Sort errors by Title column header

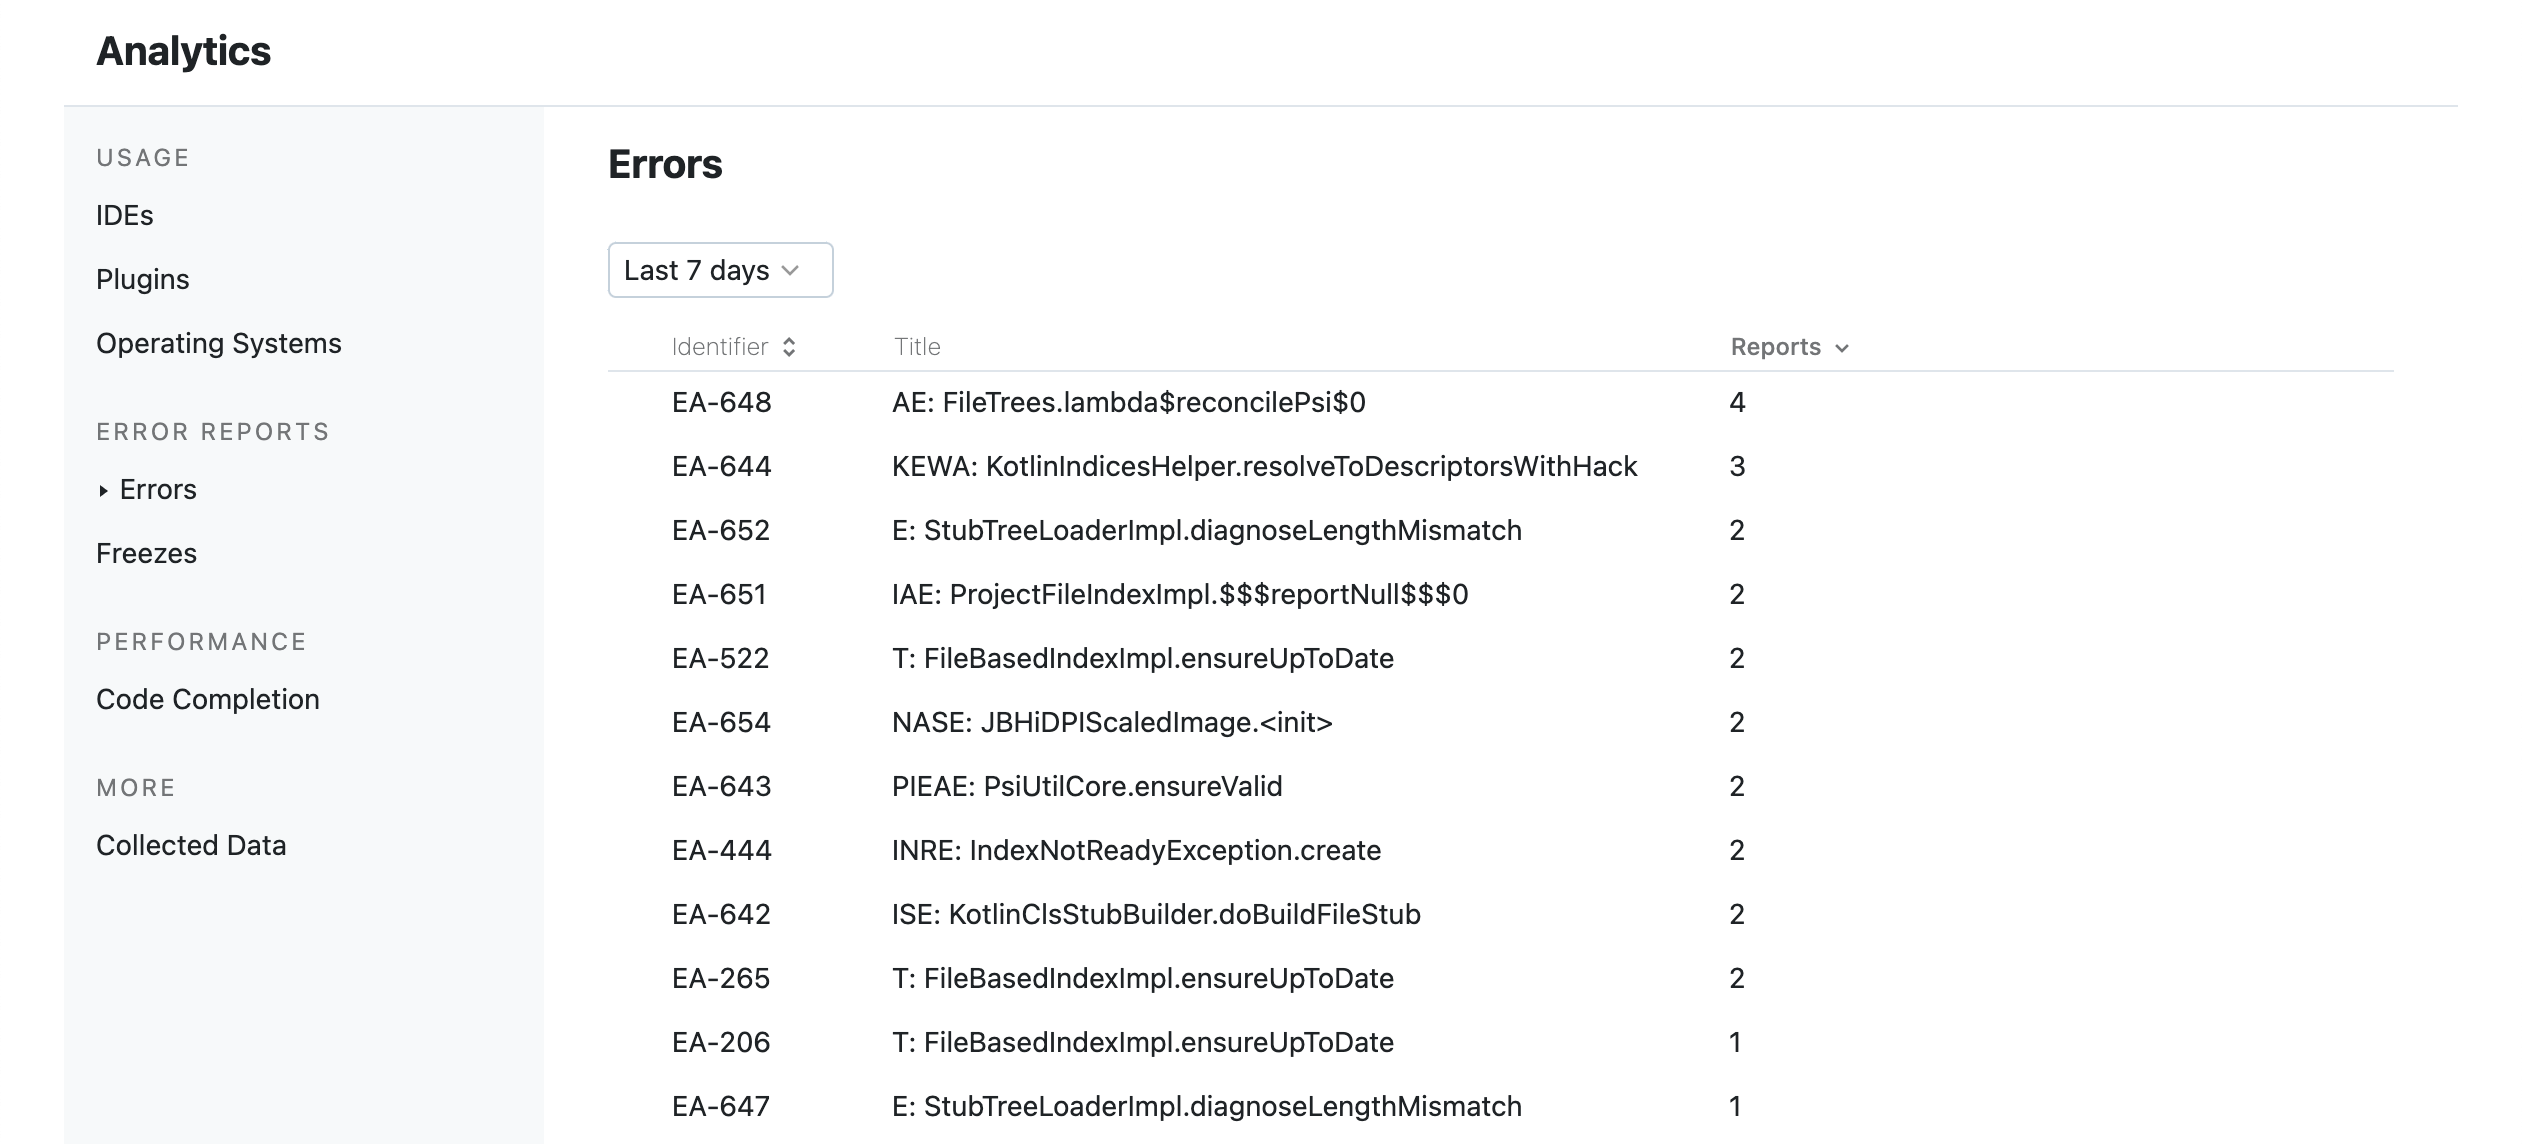(915, 346)
